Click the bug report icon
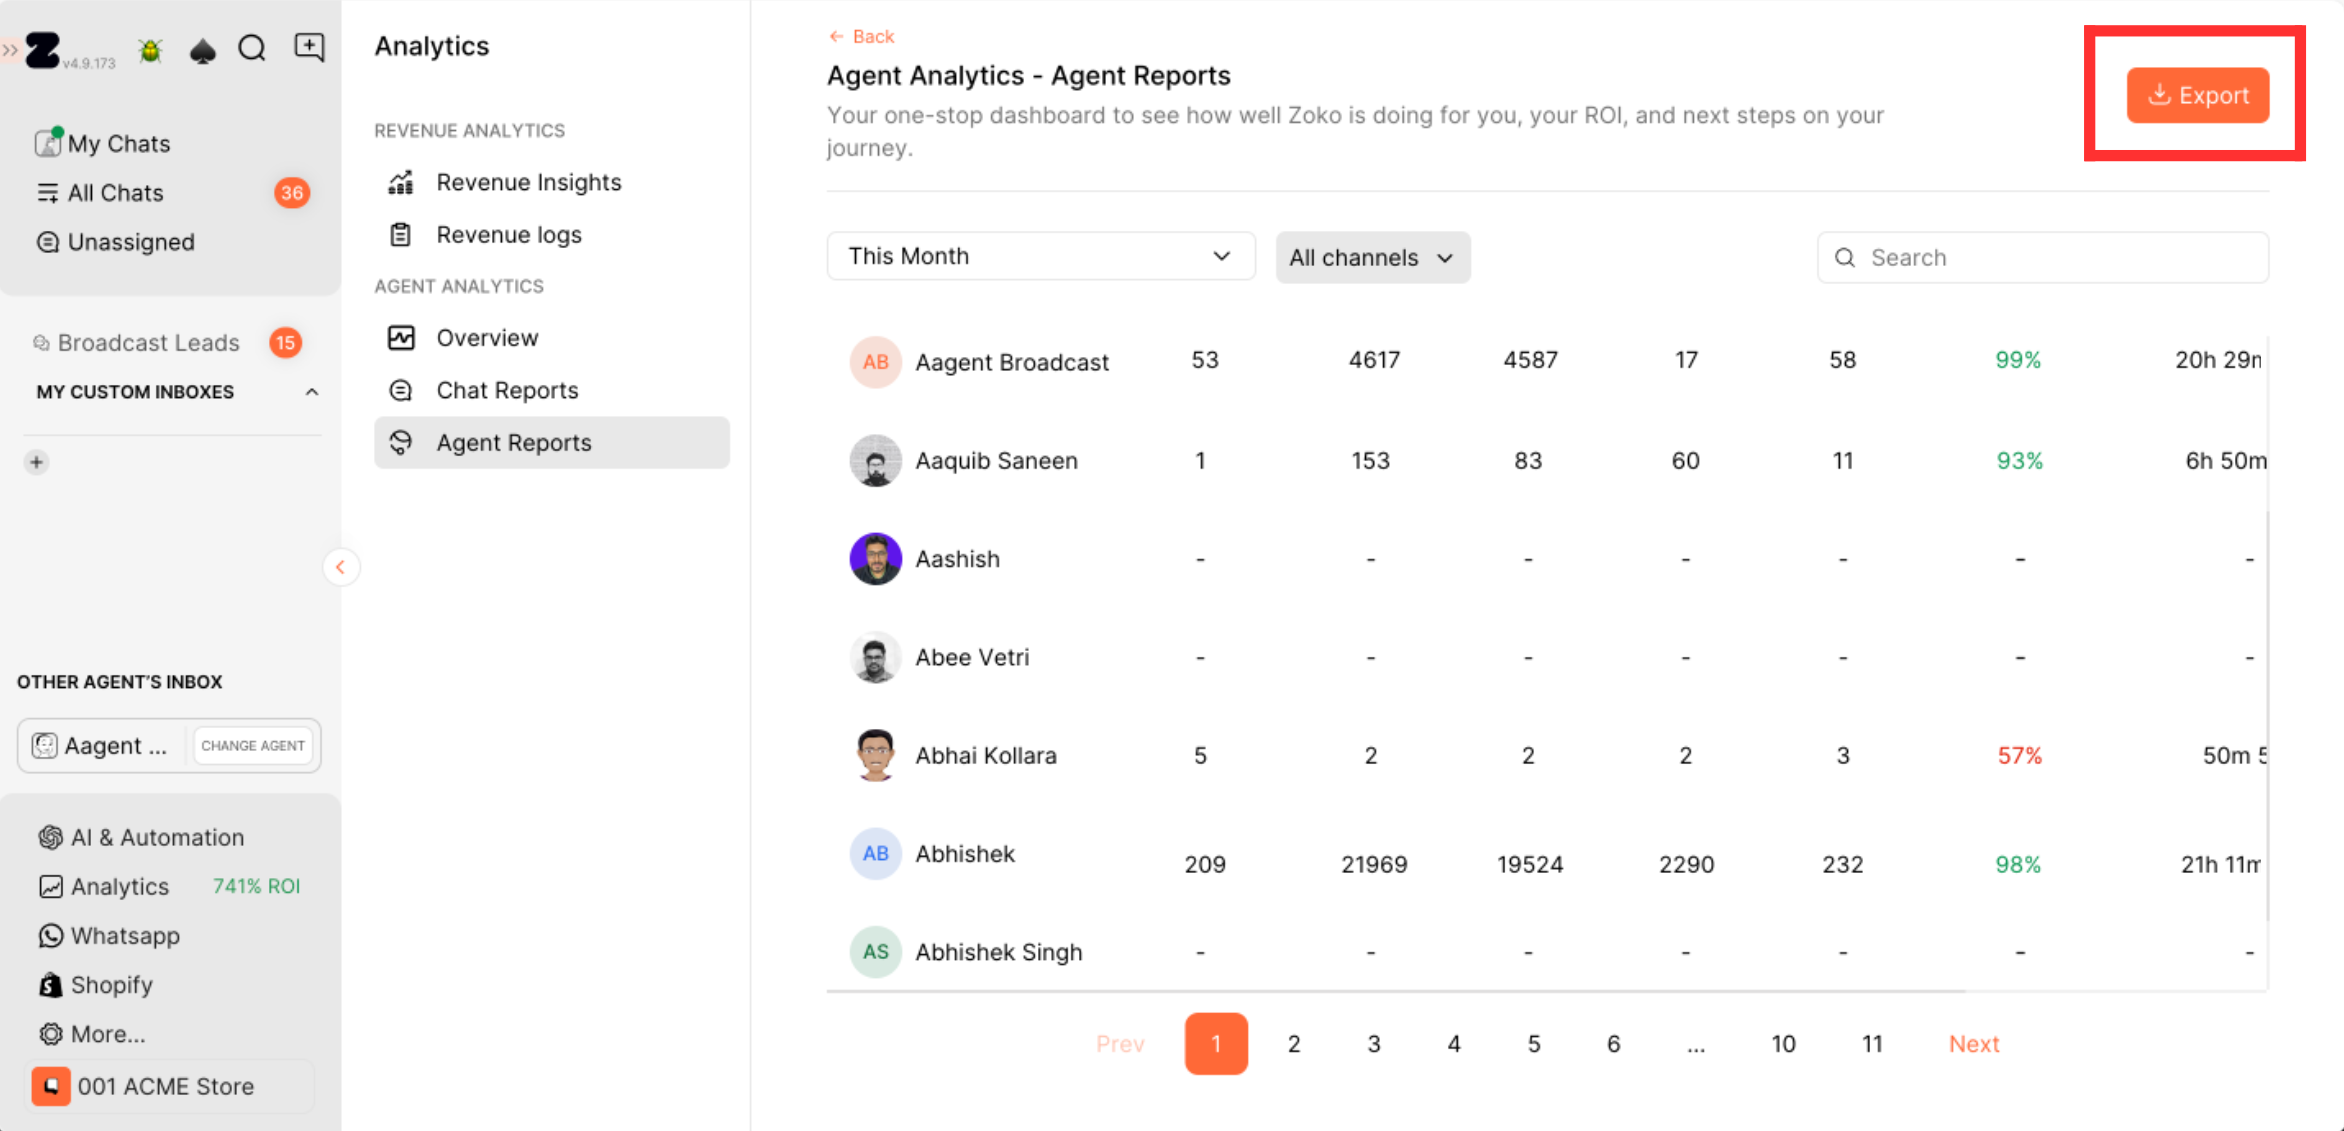 pos(150,50)
